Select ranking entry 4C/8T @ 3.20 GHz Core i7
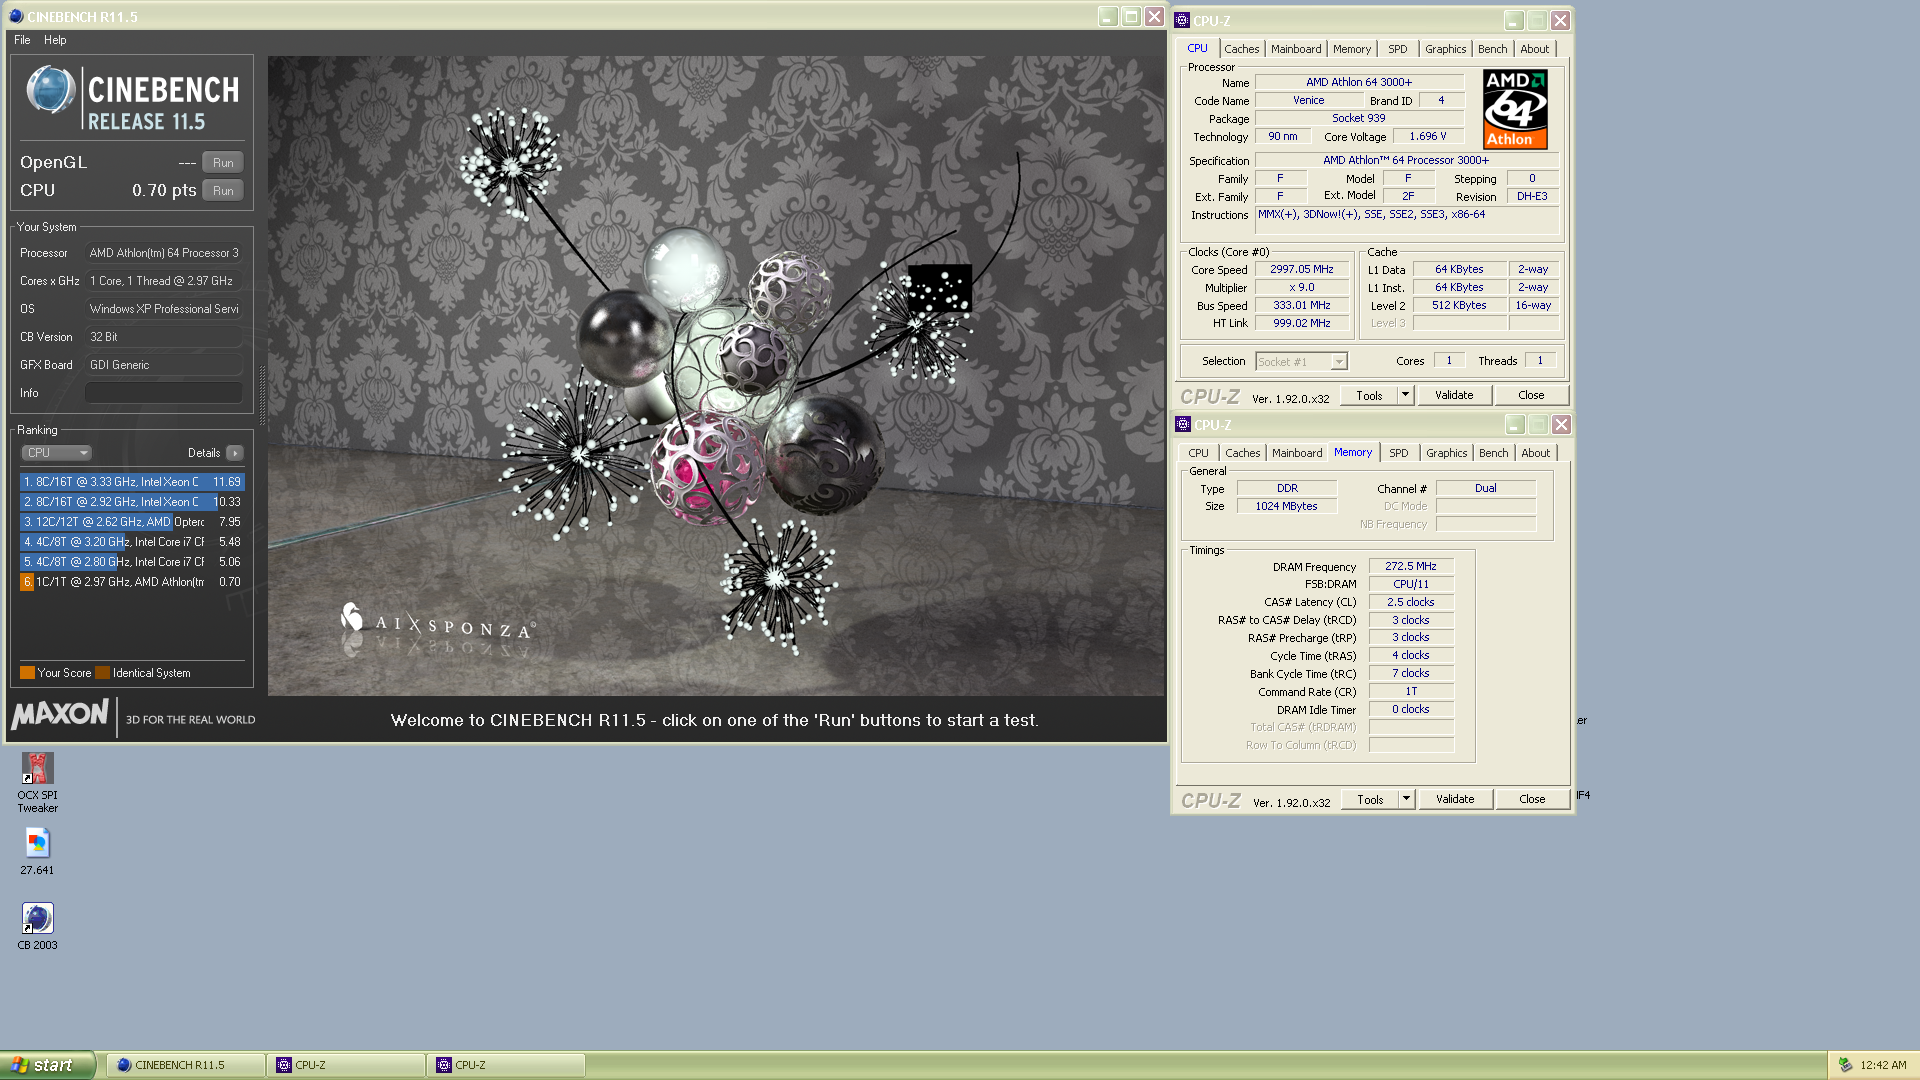Viewport: 1920px width, 1080px height. click(132, 542)
